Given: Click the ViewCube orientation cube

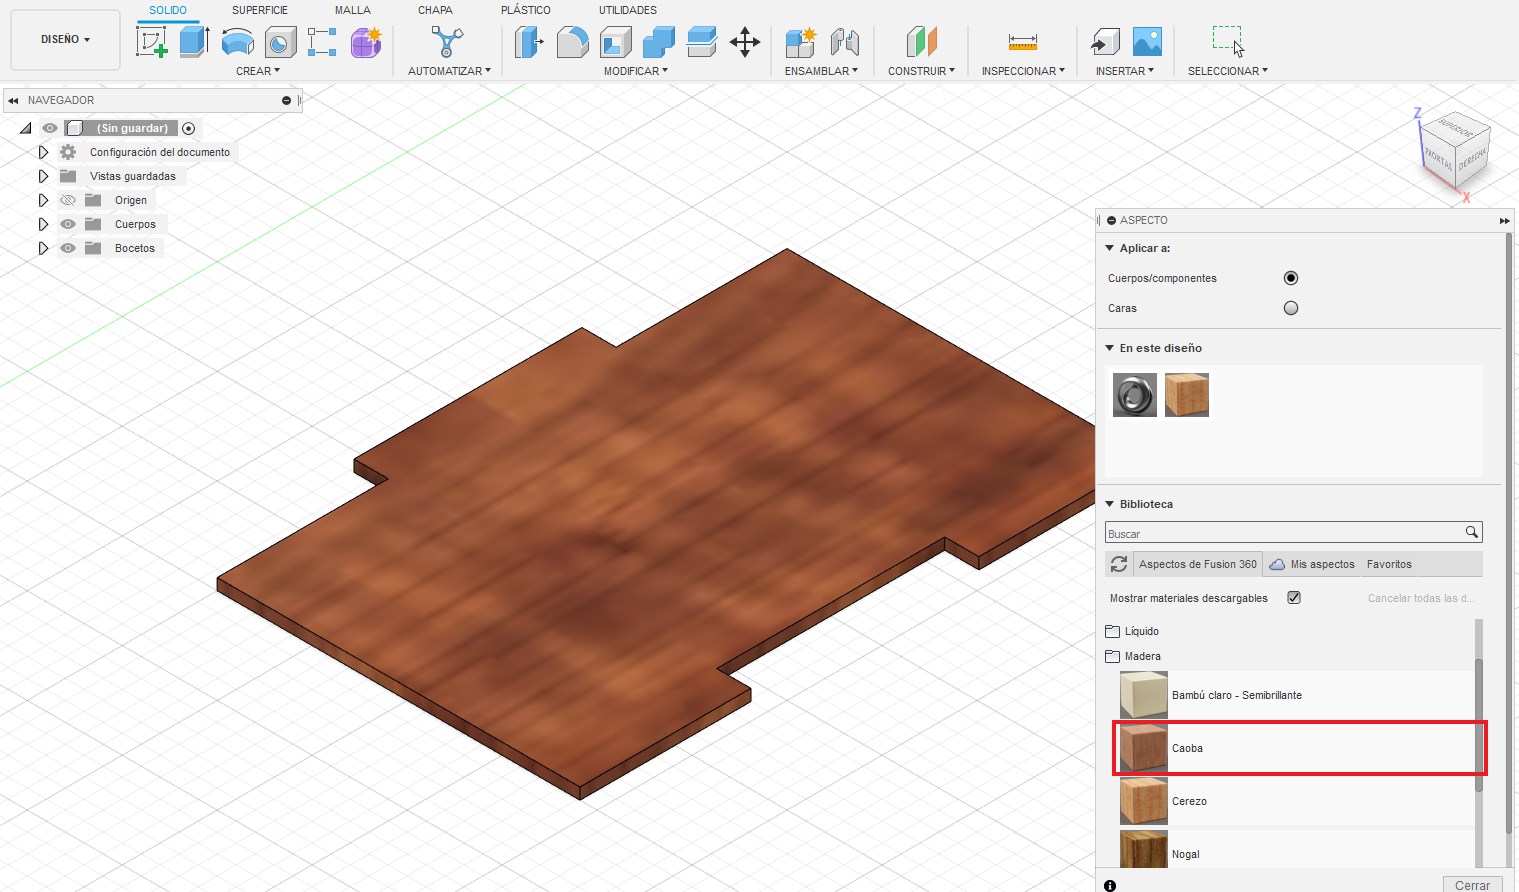Looking at the screenshot, I should point(1455,150).
